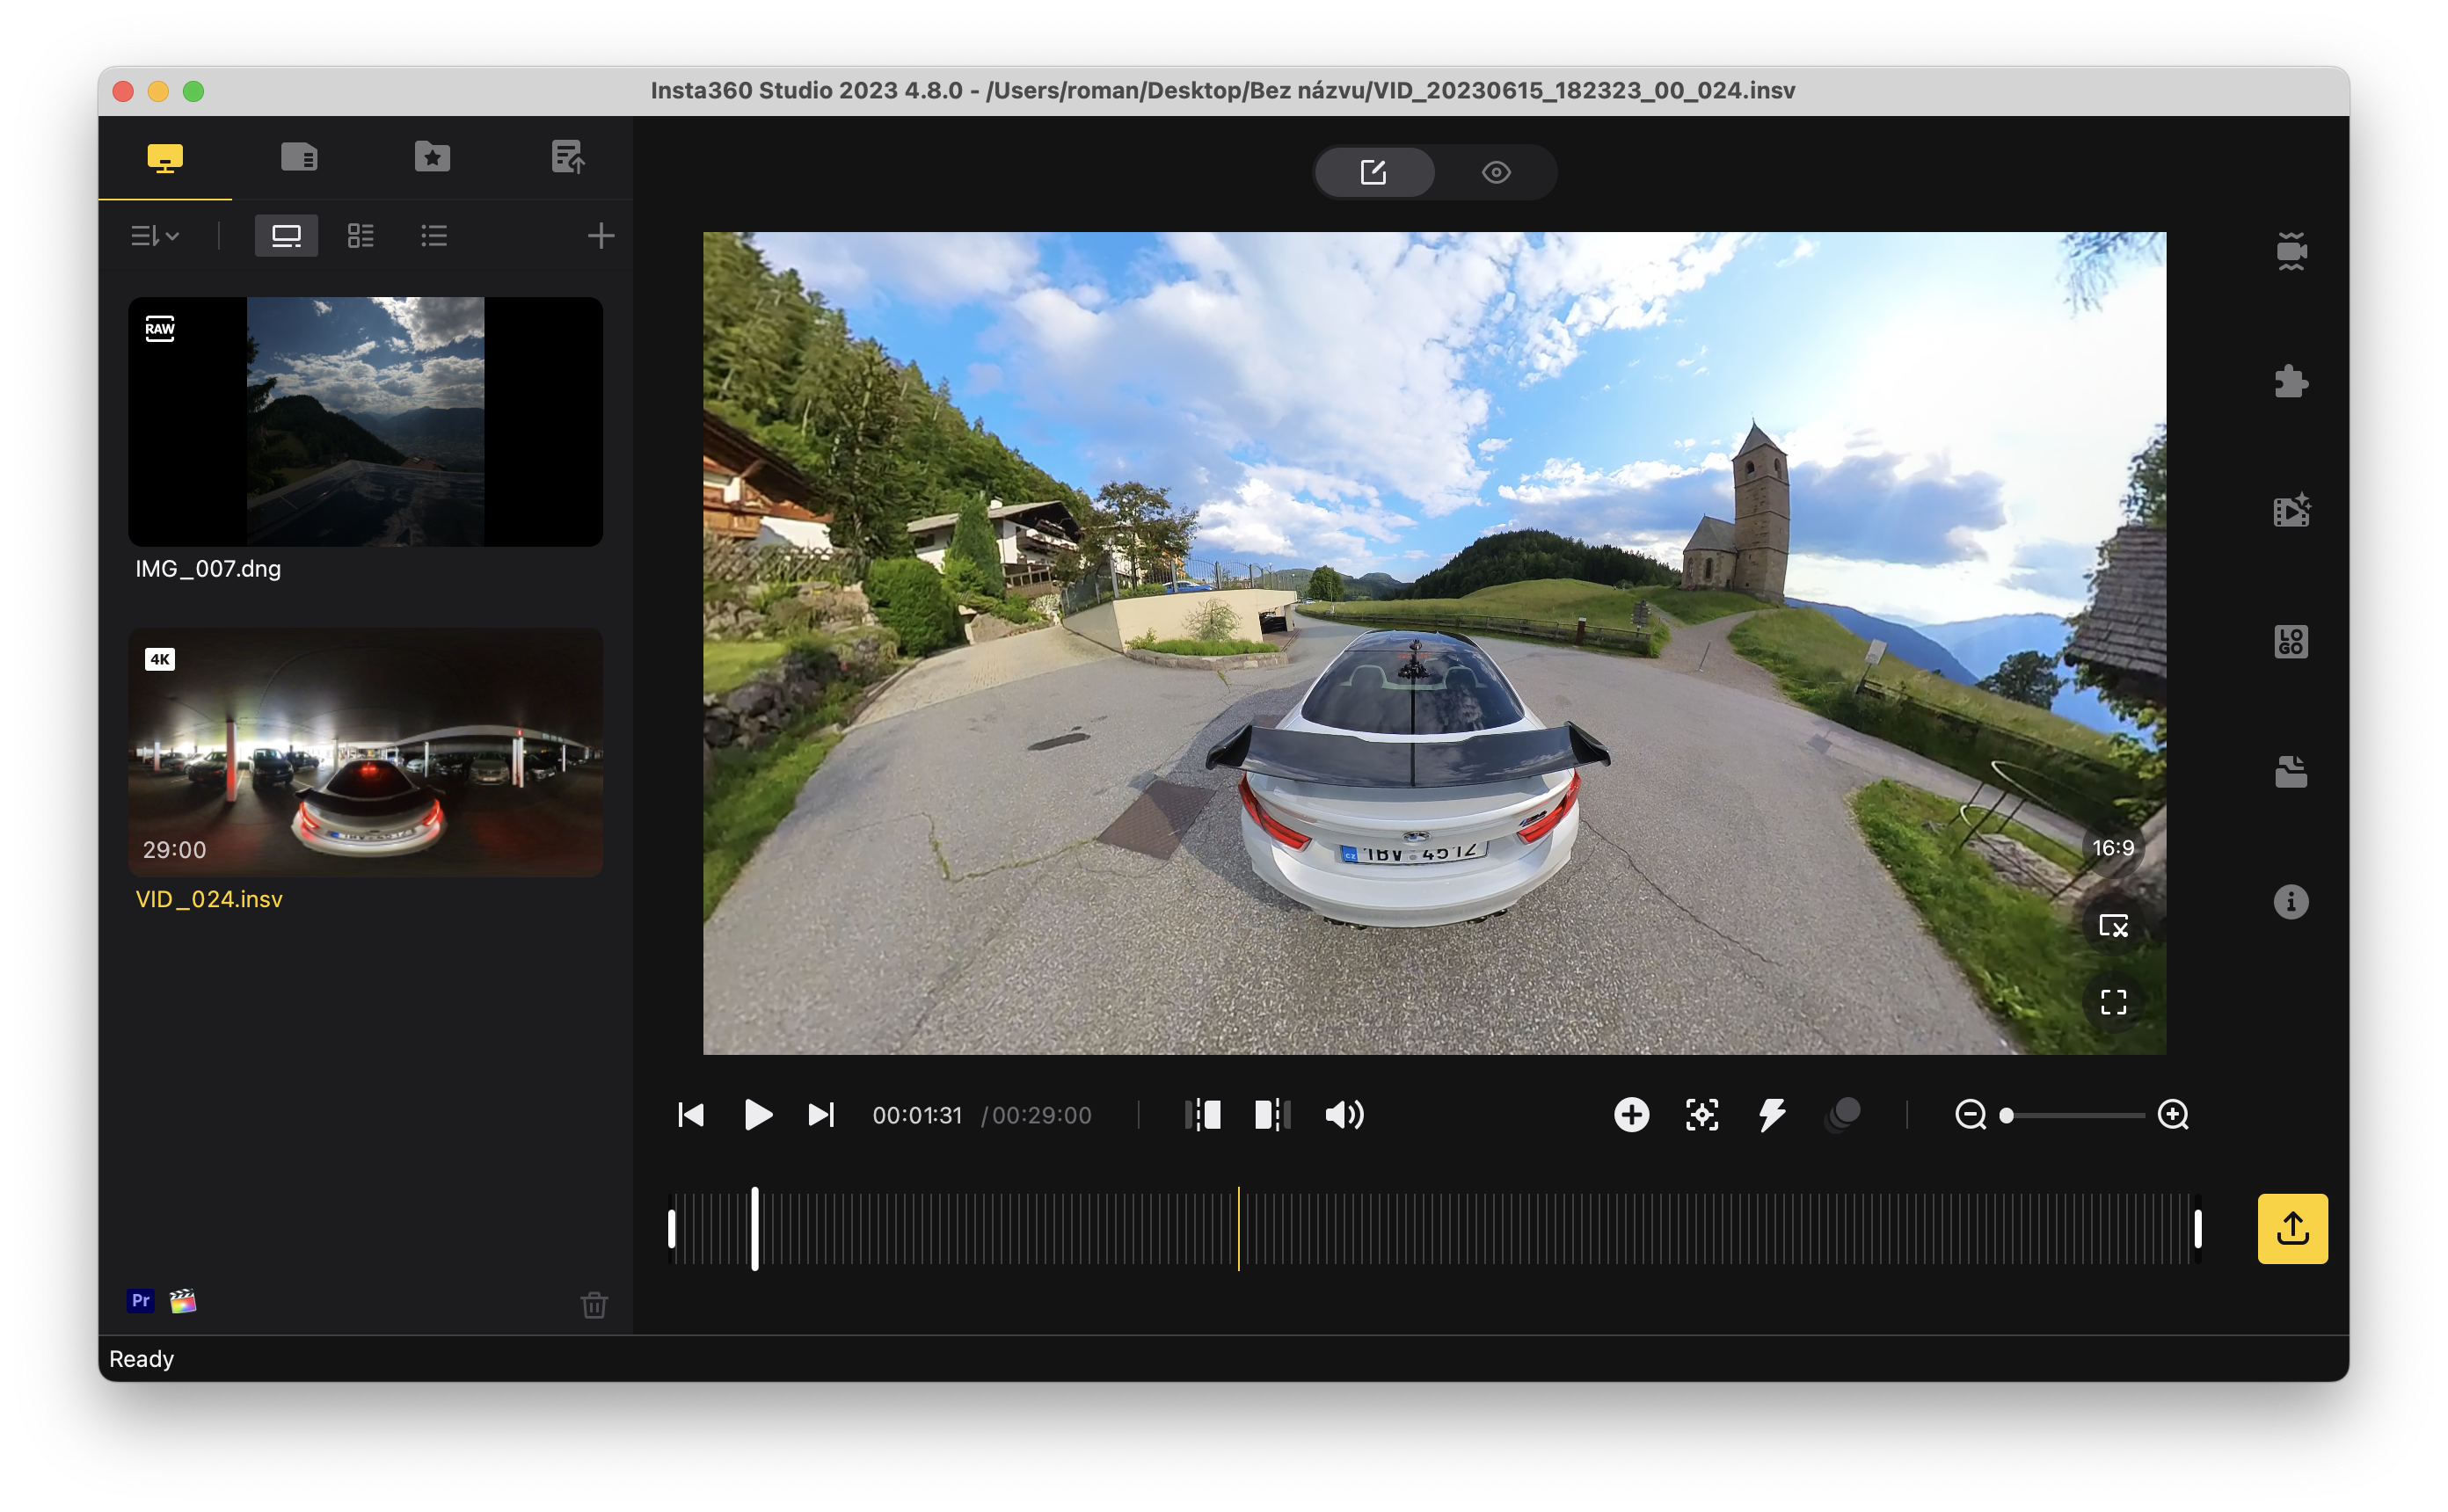The width and height of the screenshot is (2448, 1512).
Task: Click the yellow export button
Action: point(2292,1228)
